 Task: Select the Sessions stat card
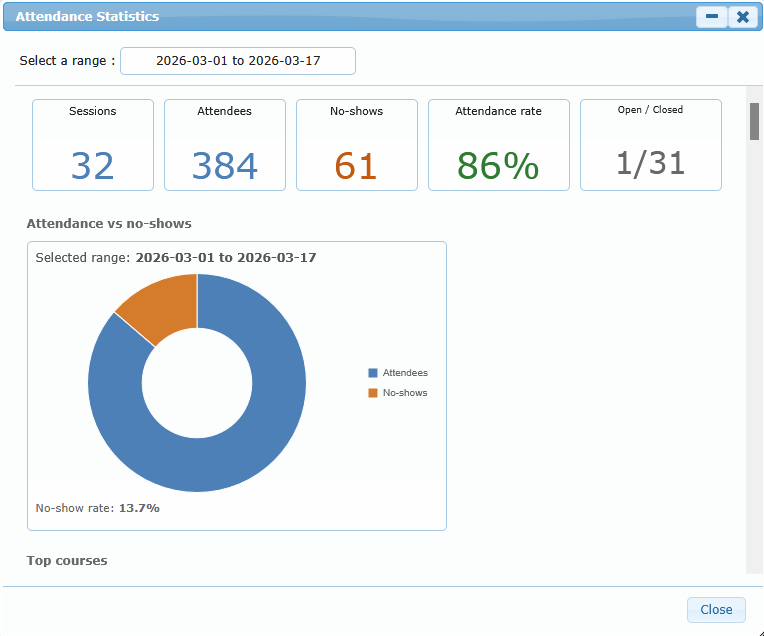click(x=93, y=145)
